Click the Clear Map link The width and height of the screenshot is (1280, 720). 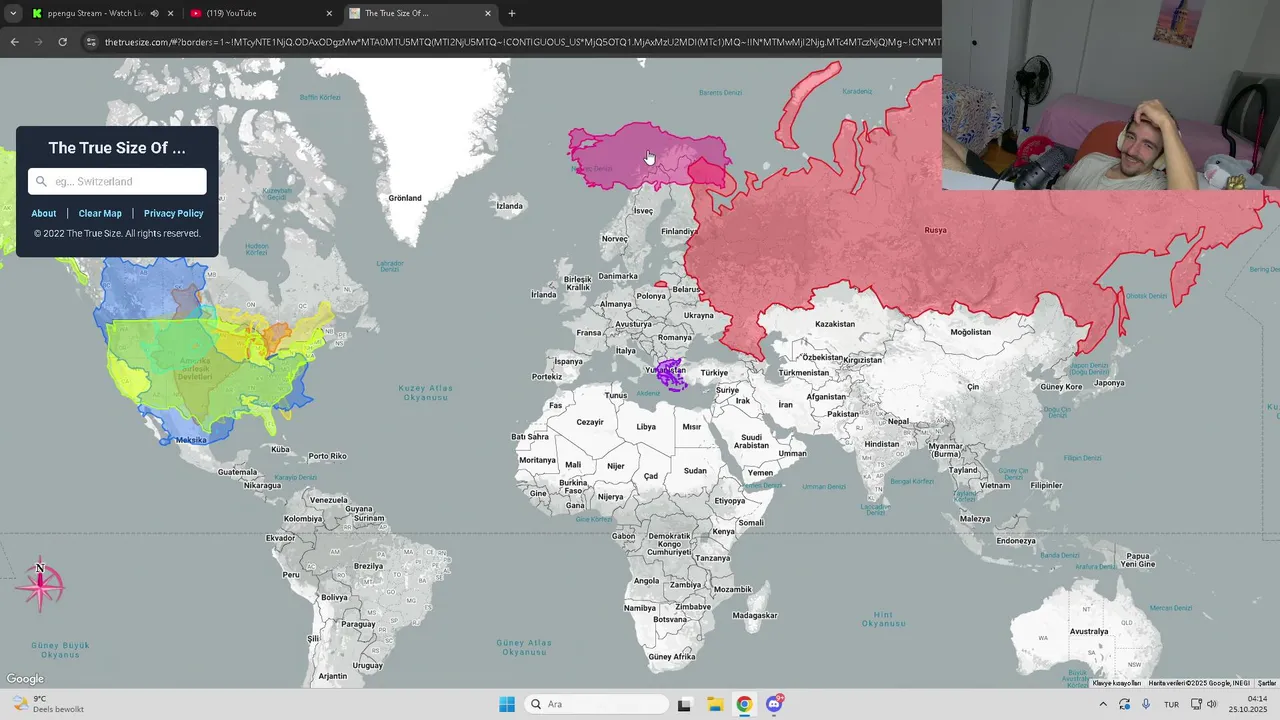pos(100,213)
